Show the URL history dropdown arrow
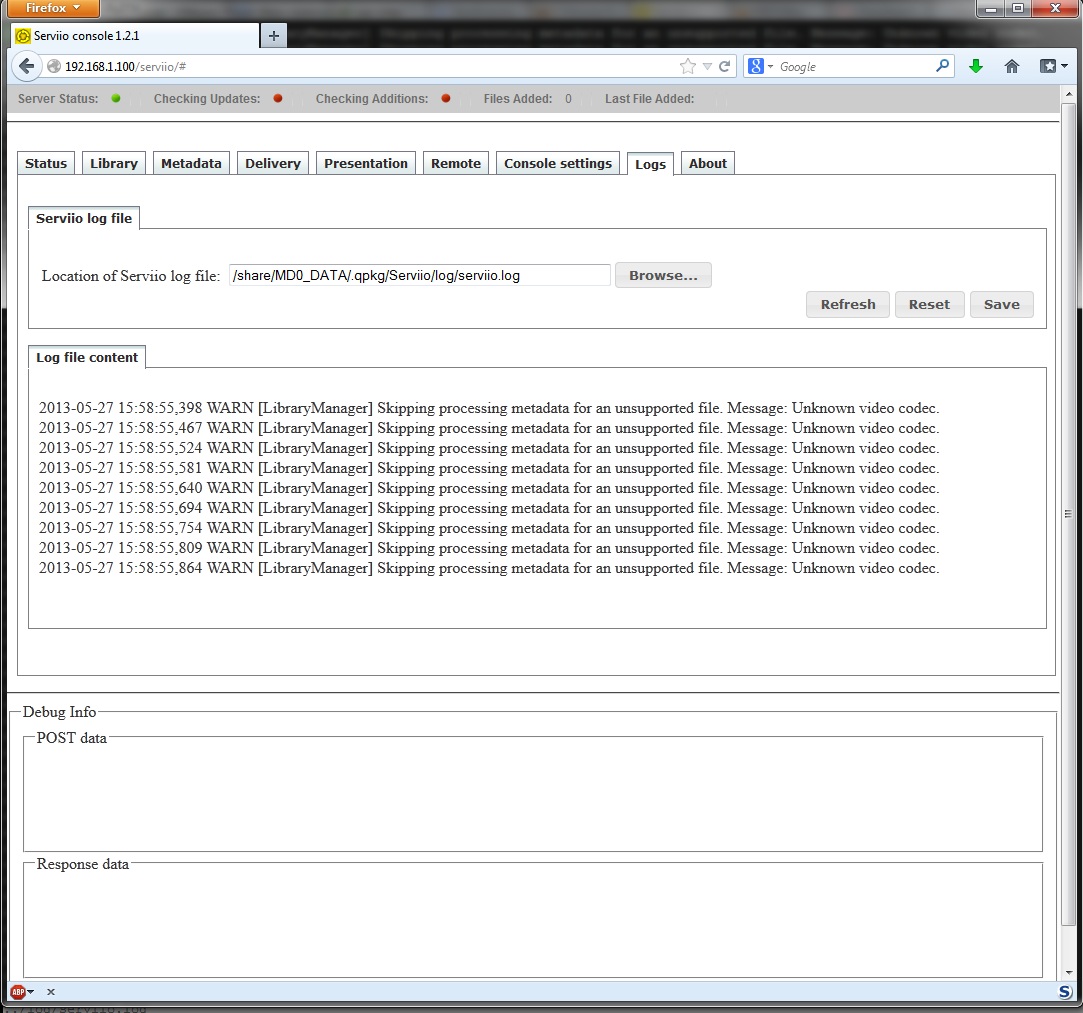Viewport: 1083px width, 1013px height. pos(707,66)
